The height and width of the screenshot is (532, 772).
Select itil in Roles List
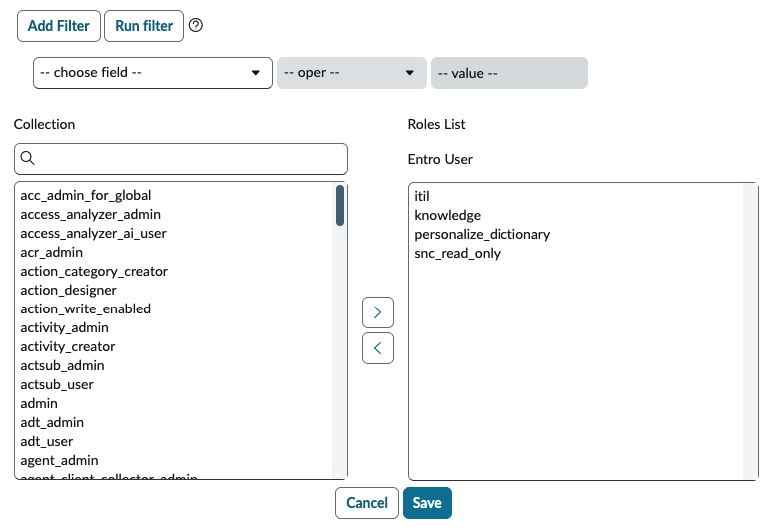point(422,196)
